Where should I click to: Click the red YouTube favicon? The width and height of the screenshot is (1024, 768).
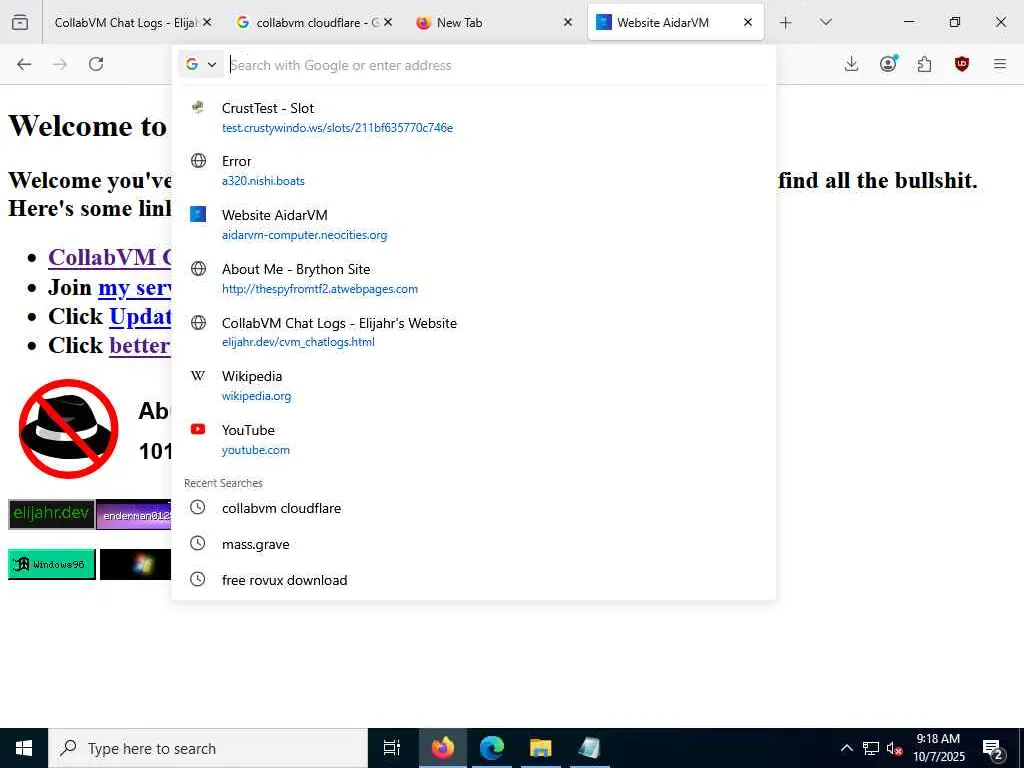pos(198,429)
